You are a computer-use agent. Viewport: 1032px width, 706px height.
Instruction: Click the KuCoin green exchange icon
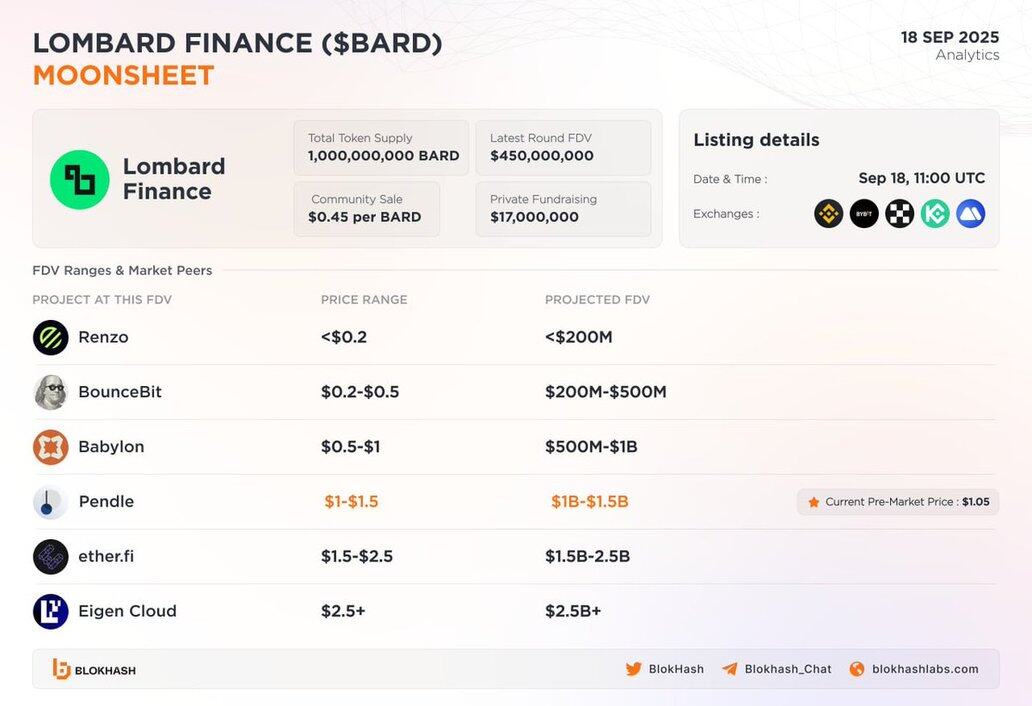935,214
